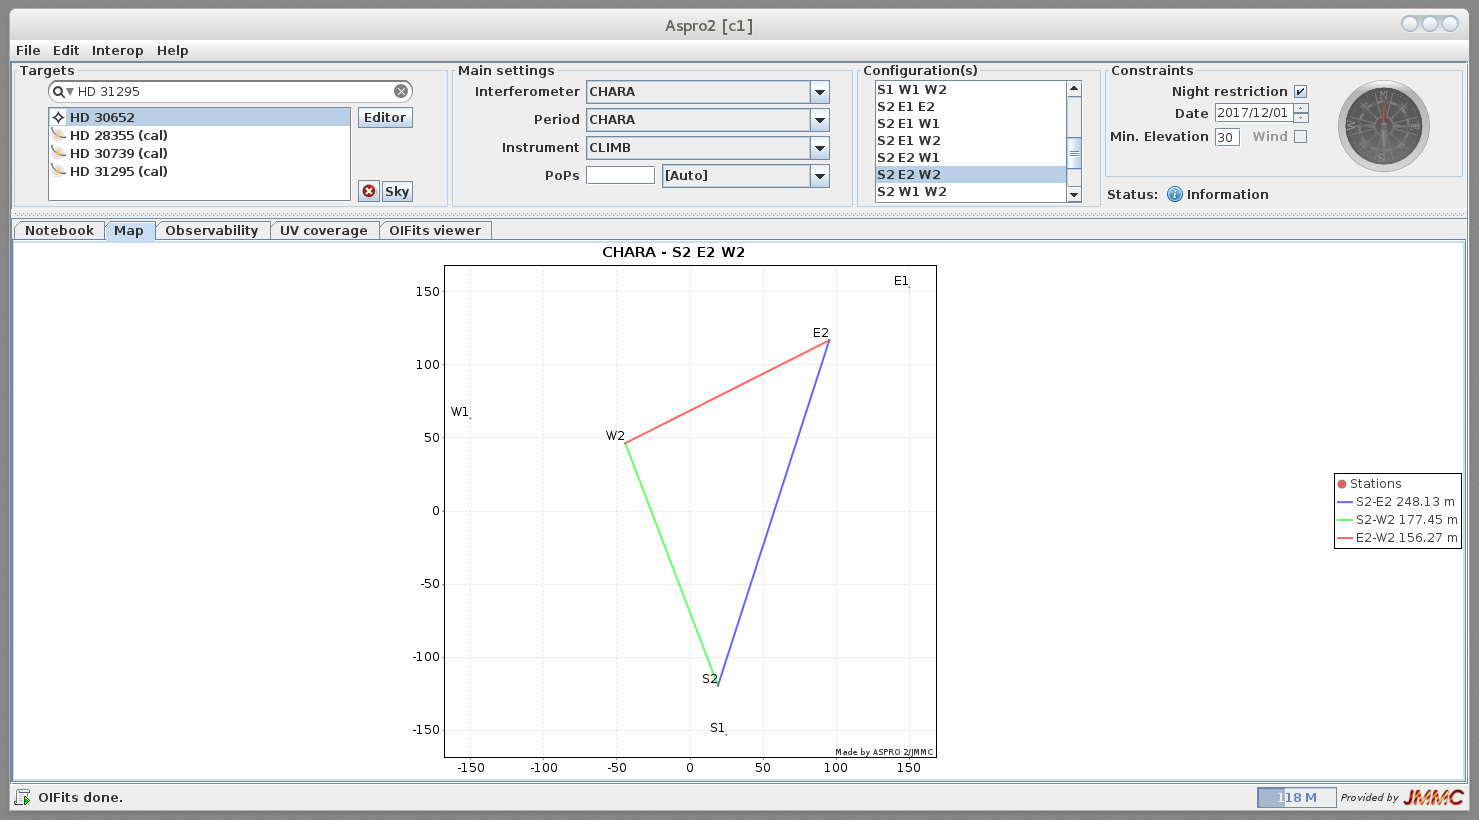Click the E1 station label on map
This screenshot has height=820, width=1479.
(x=901, y=281)
